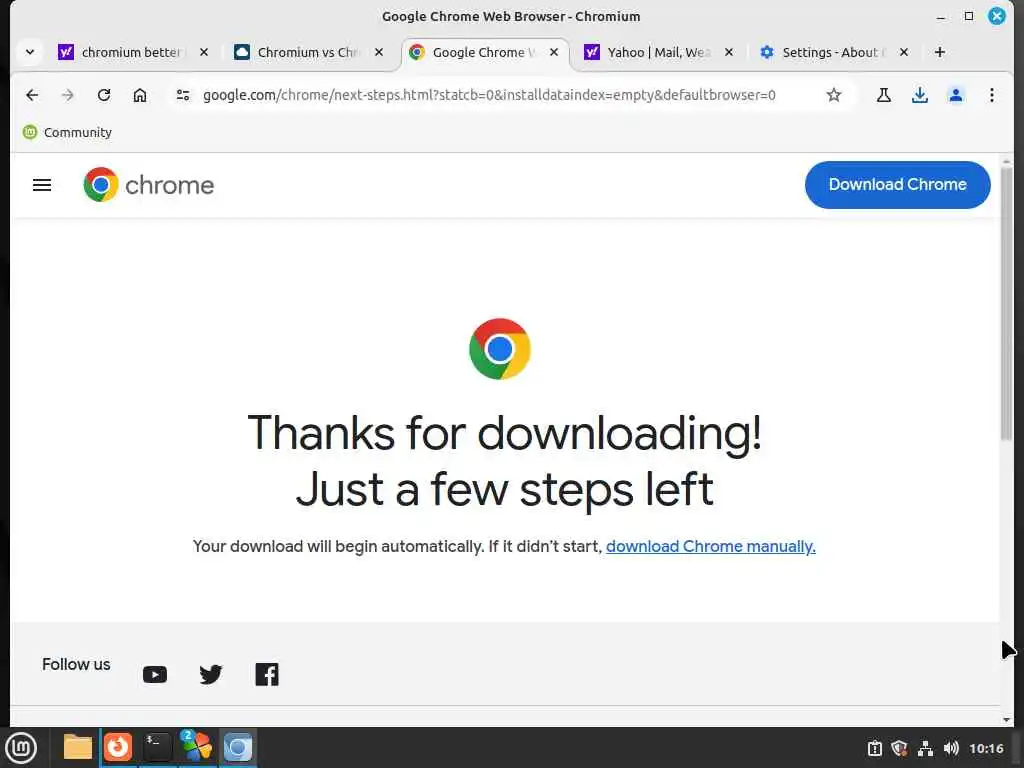Select the Chromium taskbar window button
This screenshot has height=768, width=1024.
tap(237, 747)
